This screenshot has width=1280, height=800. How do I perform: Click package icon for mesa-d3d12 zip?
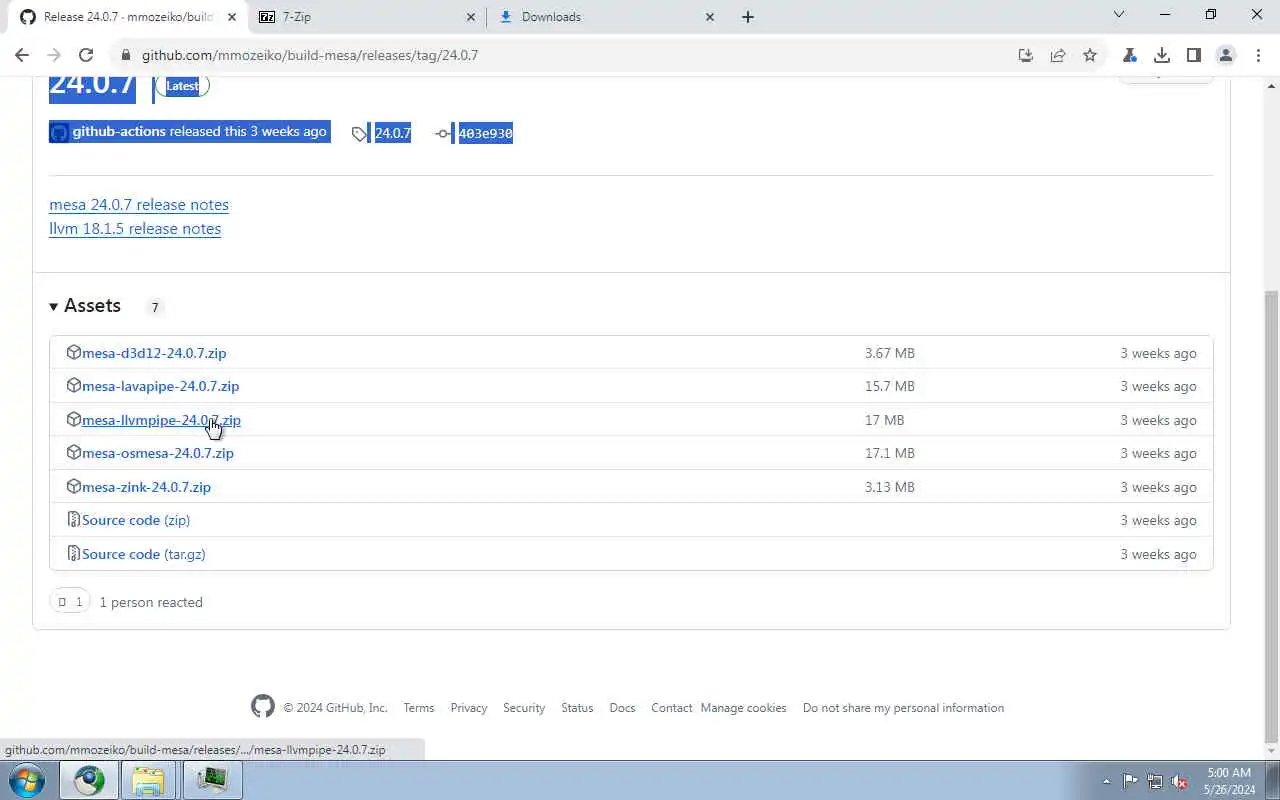(x=73, y=352)
